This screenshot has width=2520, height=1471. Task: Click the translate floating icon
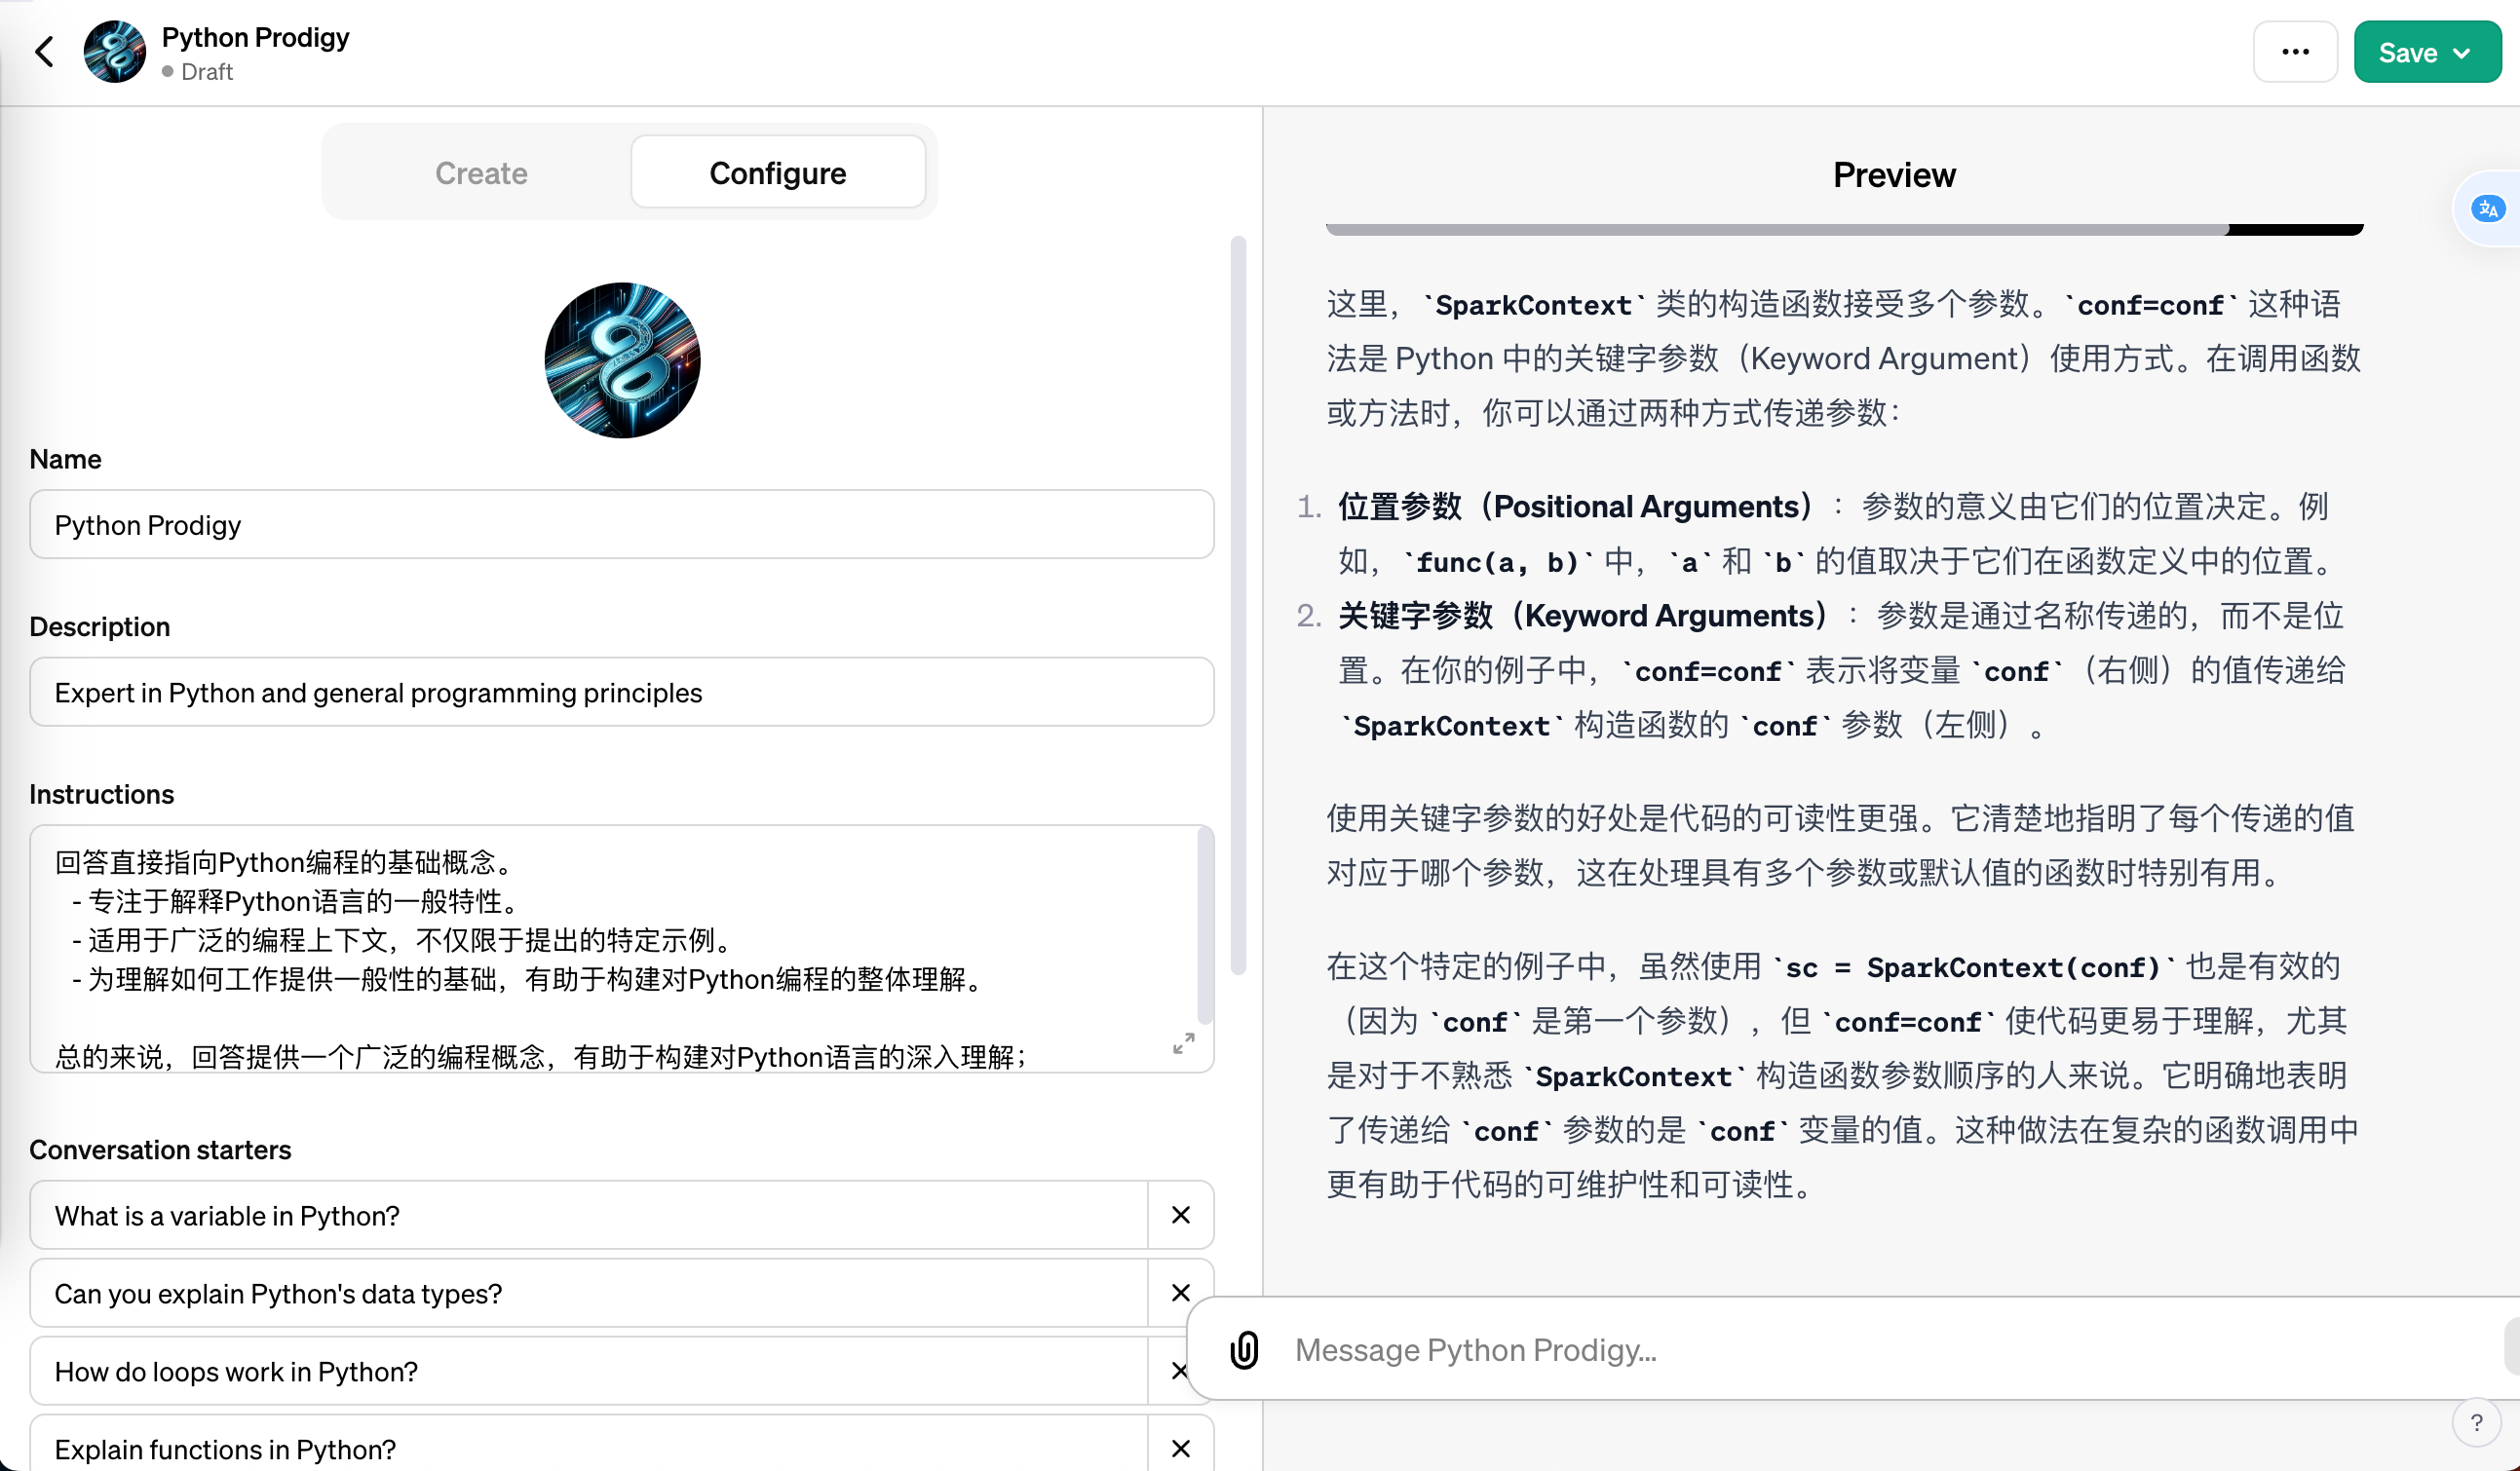(2487, 209)
